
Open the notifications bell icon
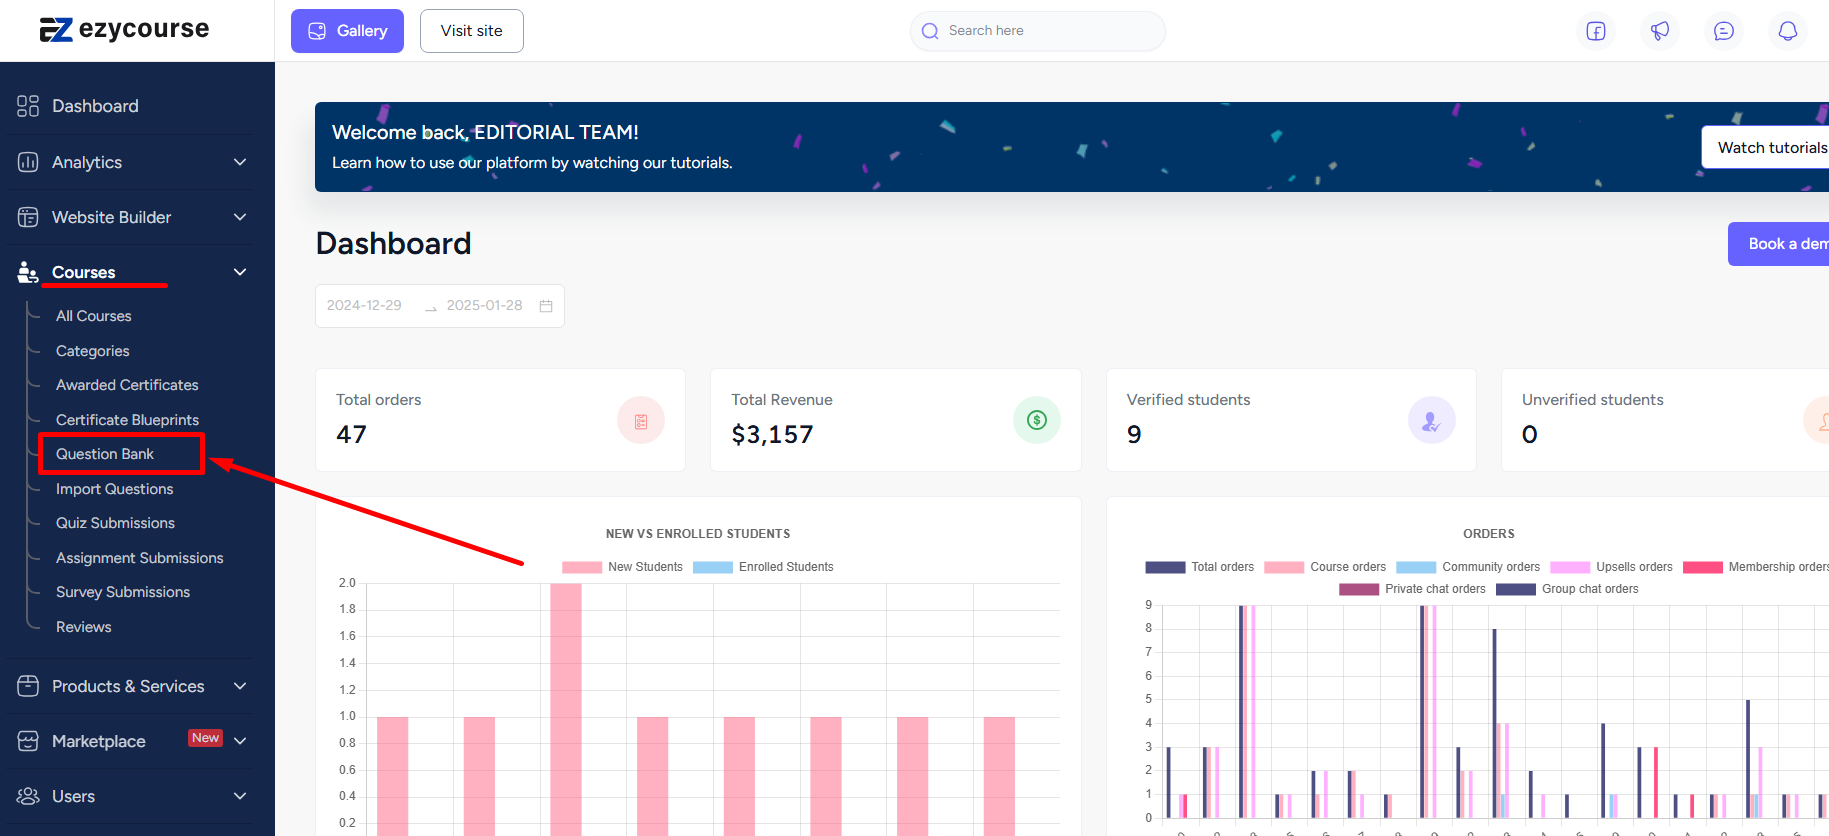1788,31
